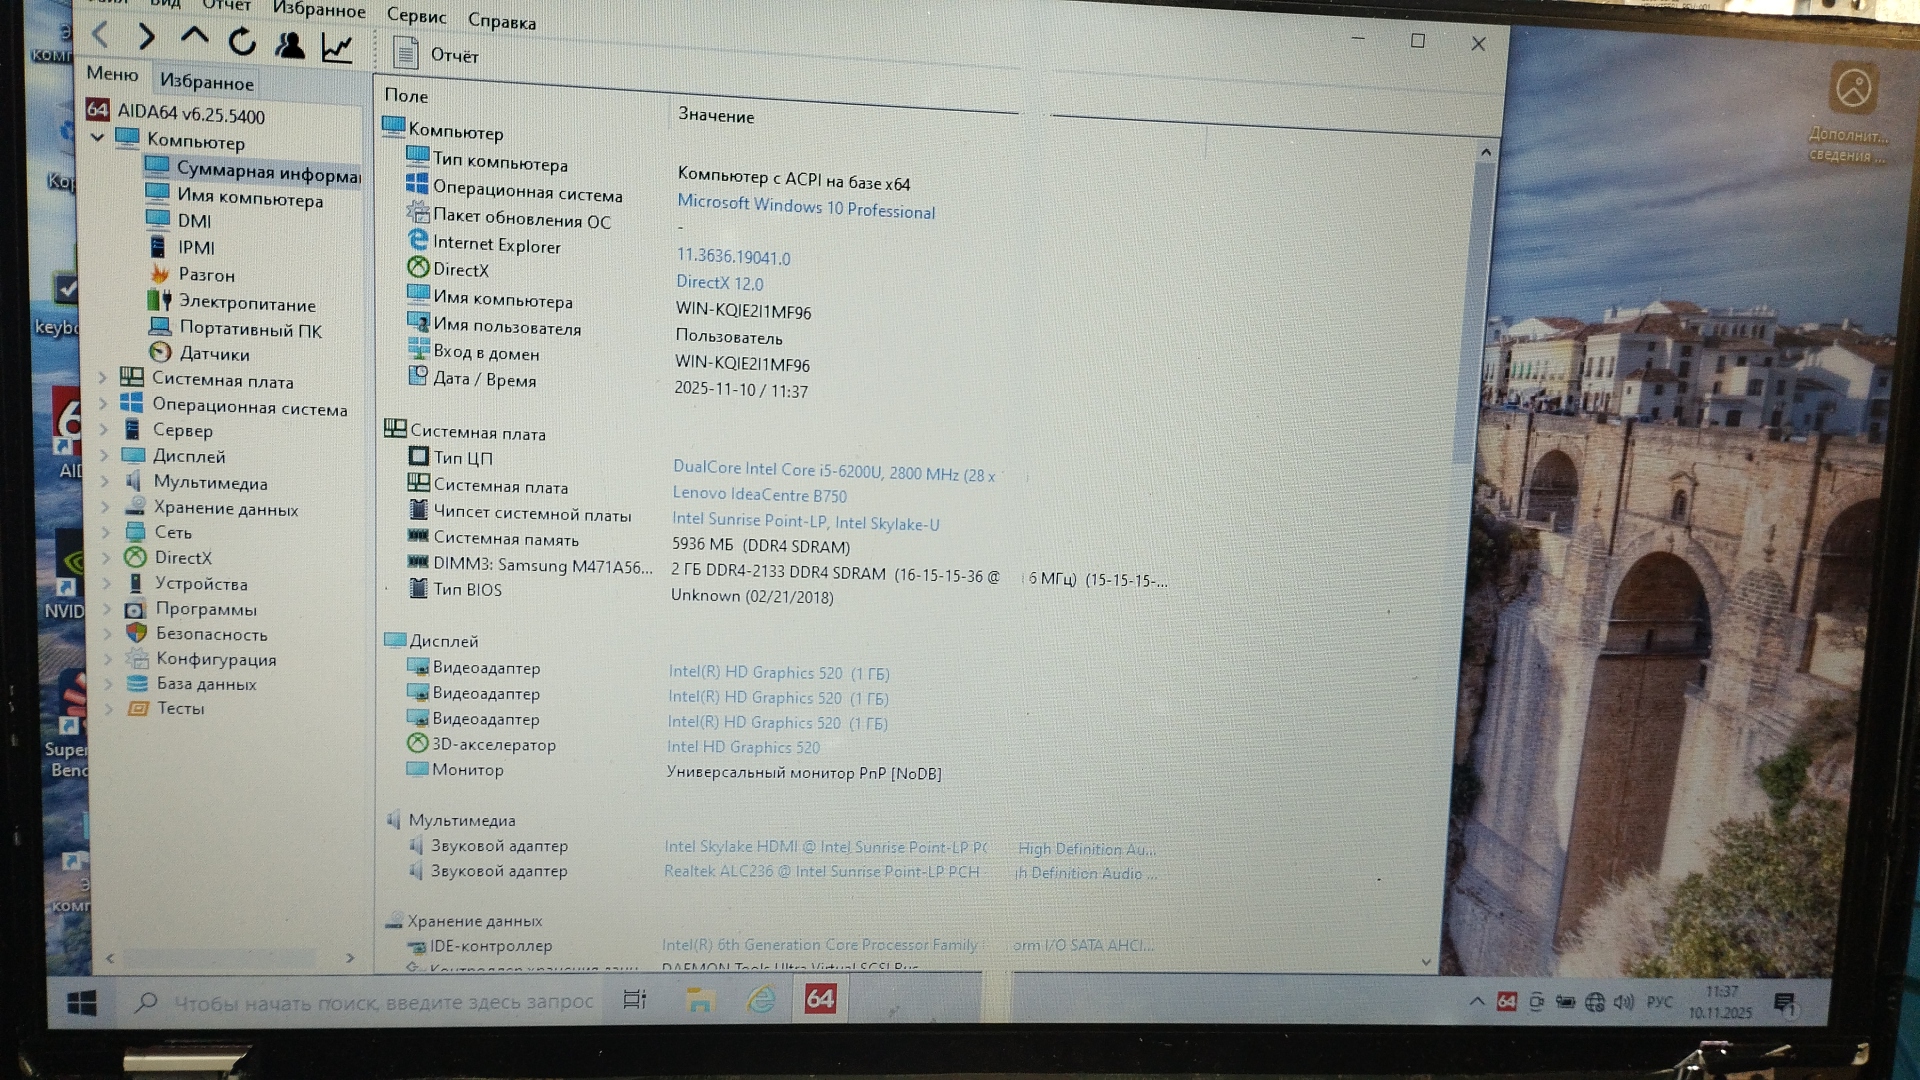Open AIDA64 icon in taskbar
Viewport: 1920px width, 1080px height.
820,999
